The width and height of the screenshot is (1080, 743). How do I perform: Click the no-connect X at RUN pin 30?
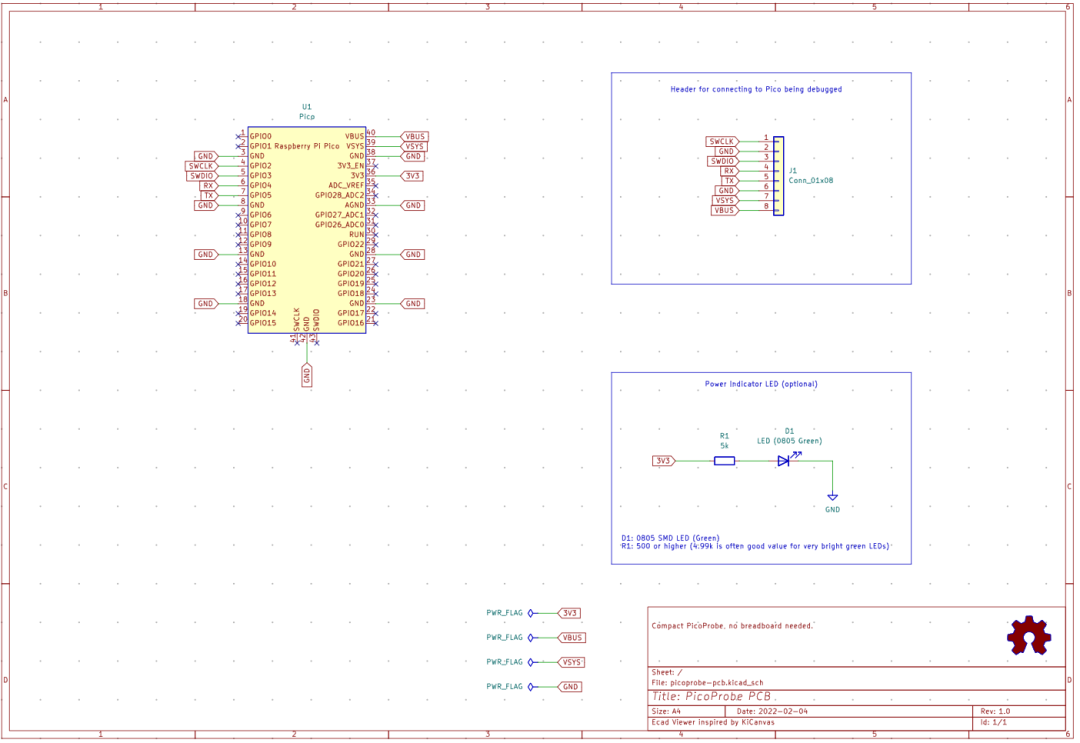375,235
